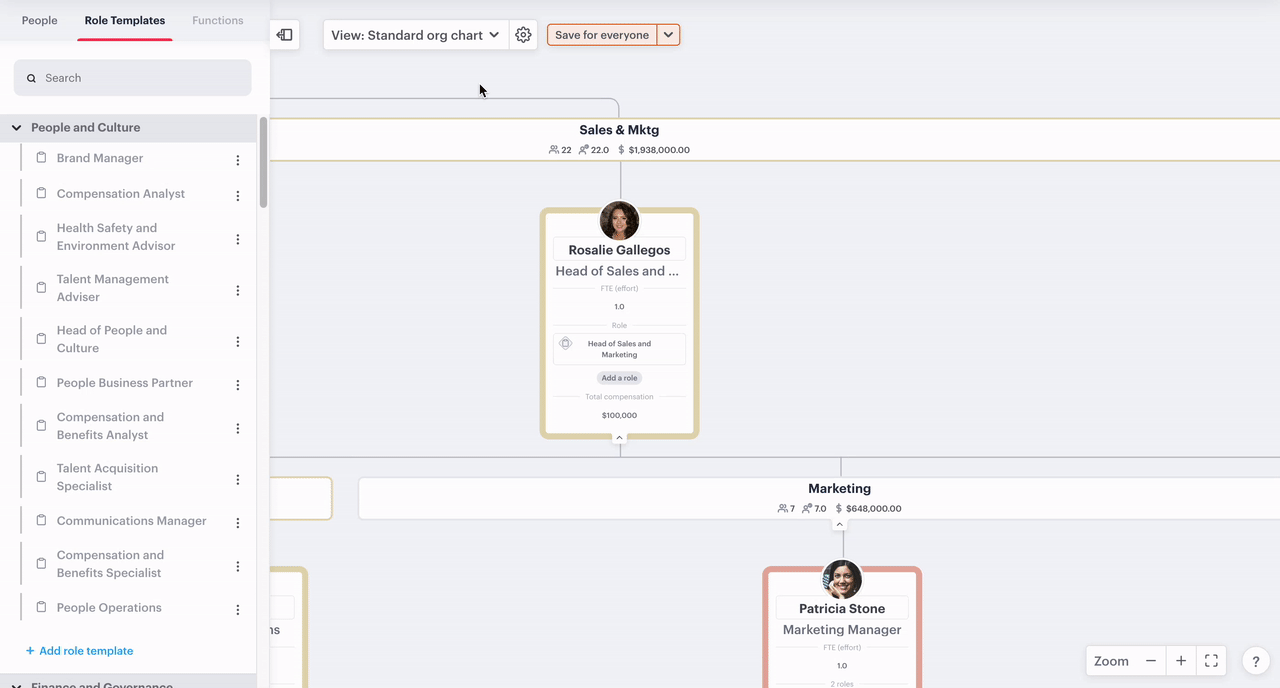The image size is (1280, 688).
Task: Click Add a role on Rosalie's card
Action: tap(619, 378)
